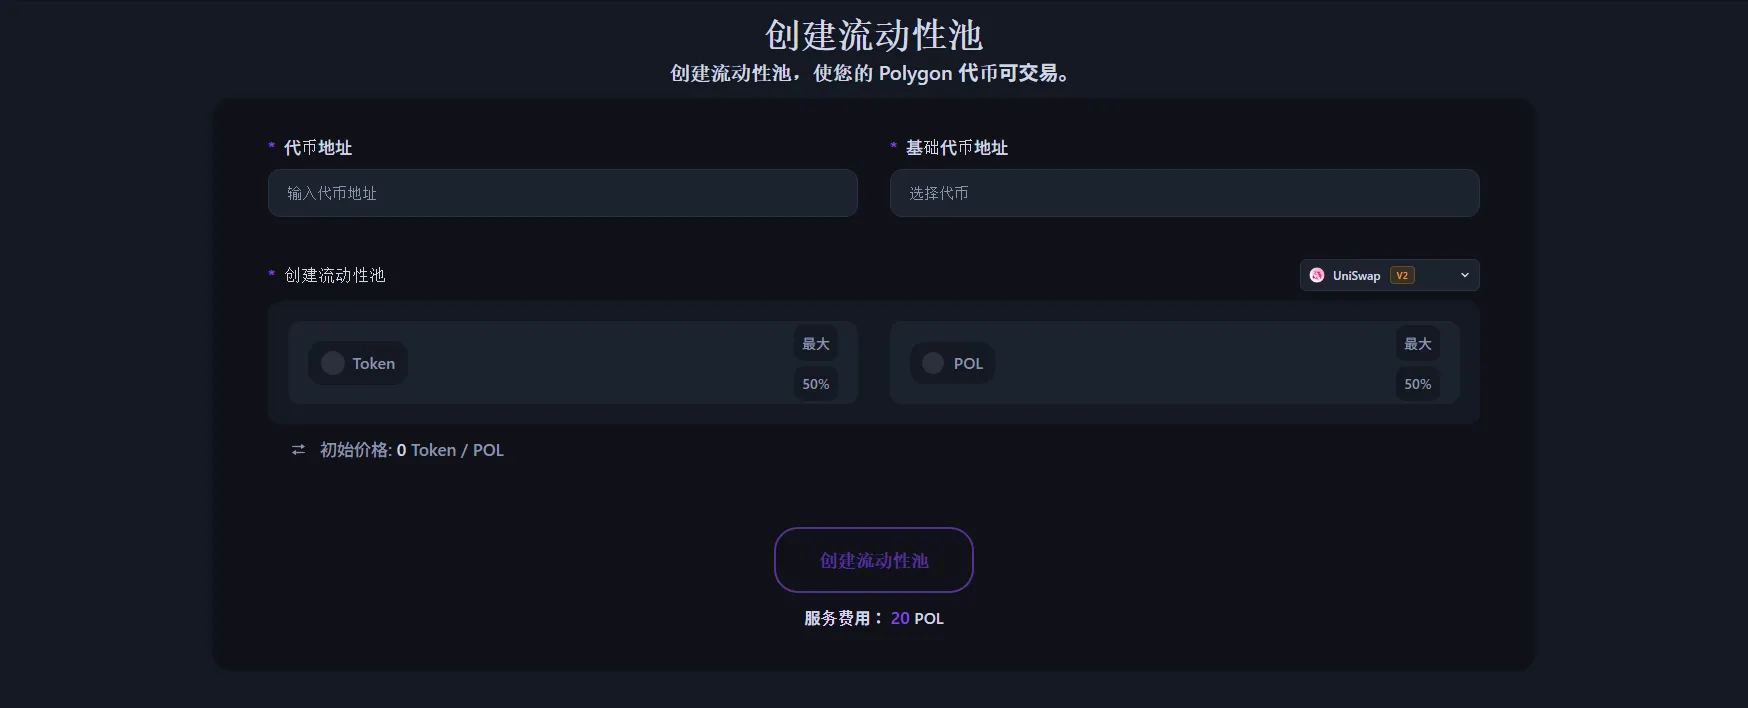Screen dimensions: 1748x708
Task: Click inside the Token amount input area
Action: [x=600, y=363]
